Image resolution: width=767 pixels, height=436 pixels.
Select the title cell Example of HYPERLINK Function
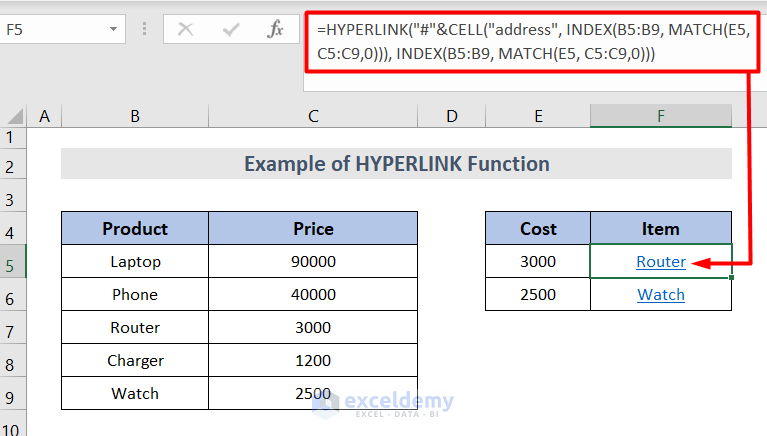(x=397, y=163)
